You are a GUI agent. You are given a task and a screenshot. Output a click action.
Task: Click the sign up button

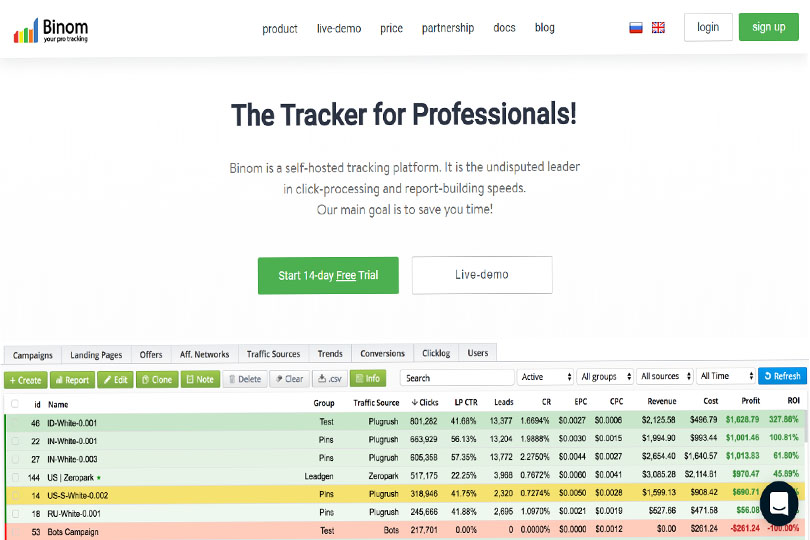(769, 27)
